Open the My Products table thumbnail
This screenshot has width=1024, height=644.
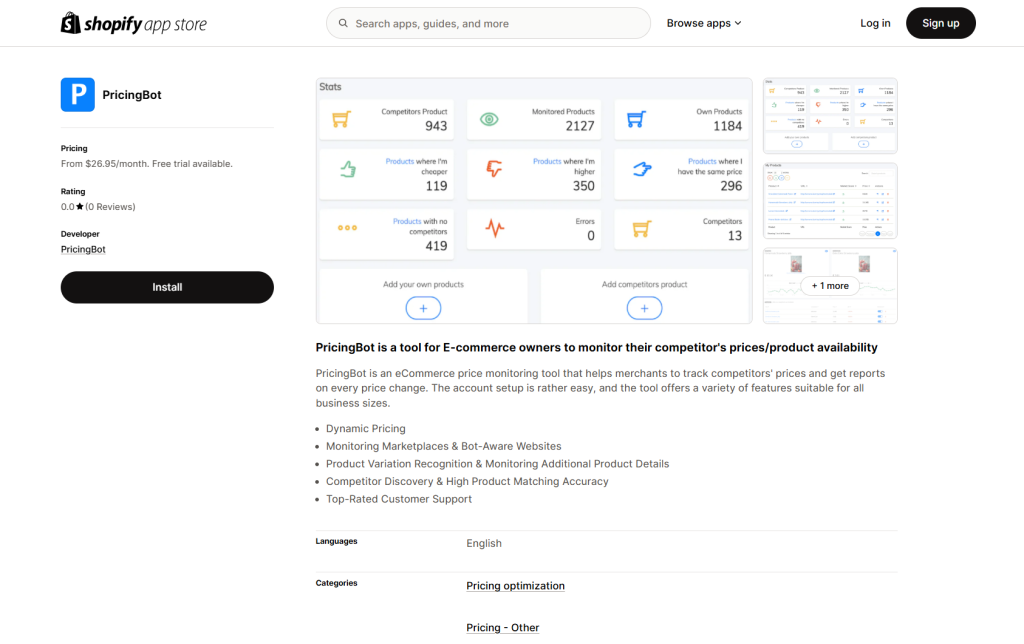pyautogui.click(x=830, y=201)
